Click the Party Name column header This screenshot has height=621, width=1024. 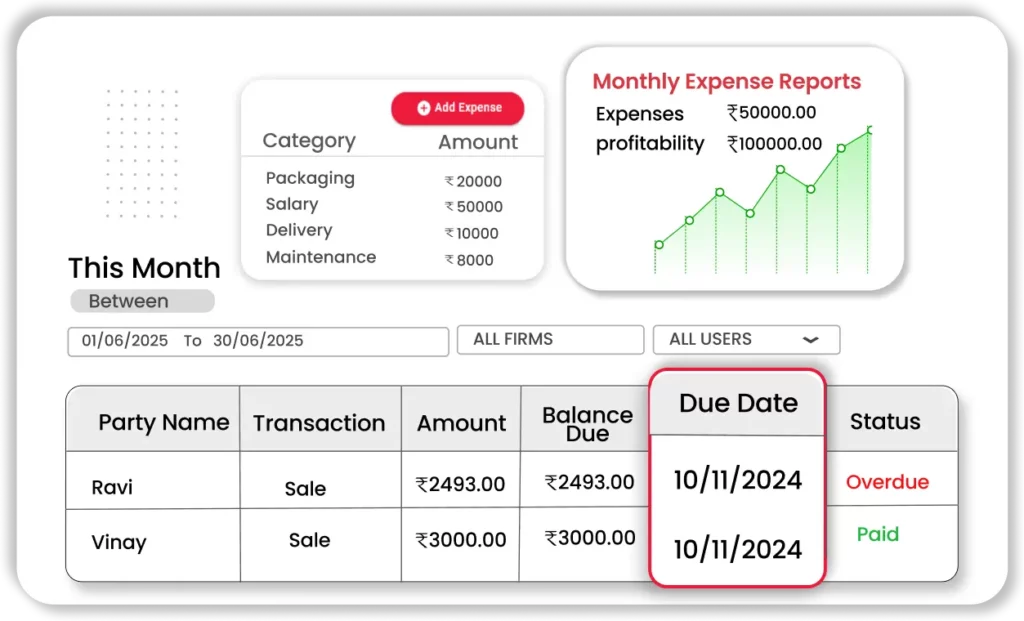pos(163,422)
